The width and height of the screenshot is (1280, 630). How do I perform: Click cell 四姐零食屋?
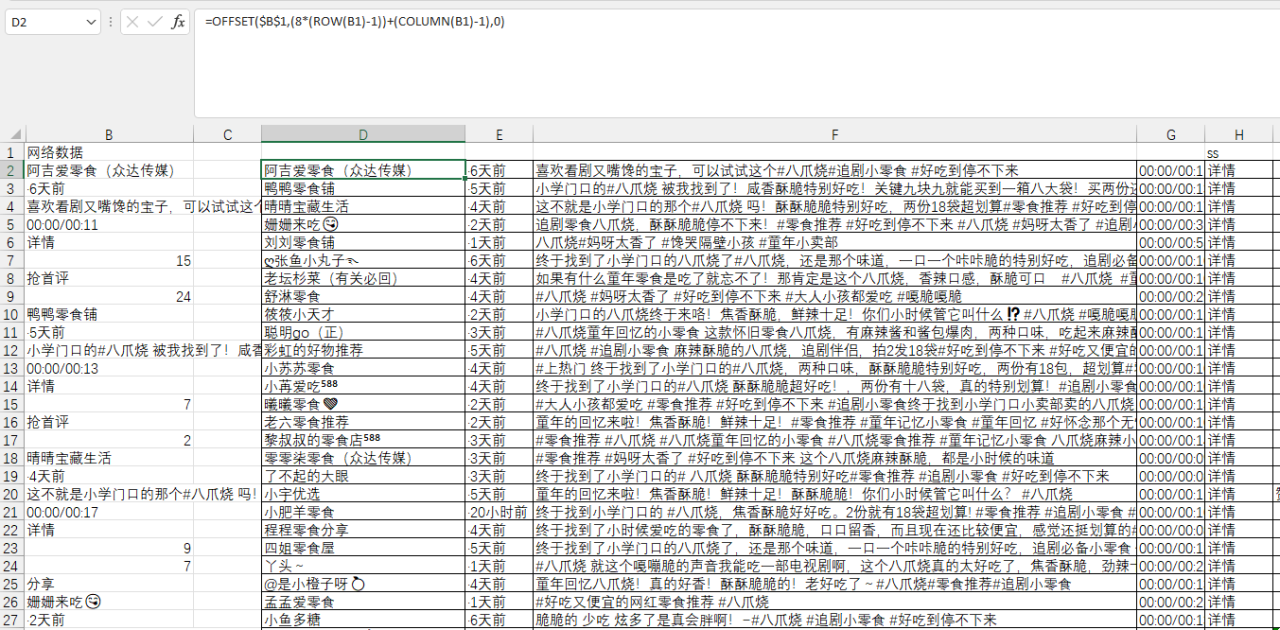[x=363, y=549]
